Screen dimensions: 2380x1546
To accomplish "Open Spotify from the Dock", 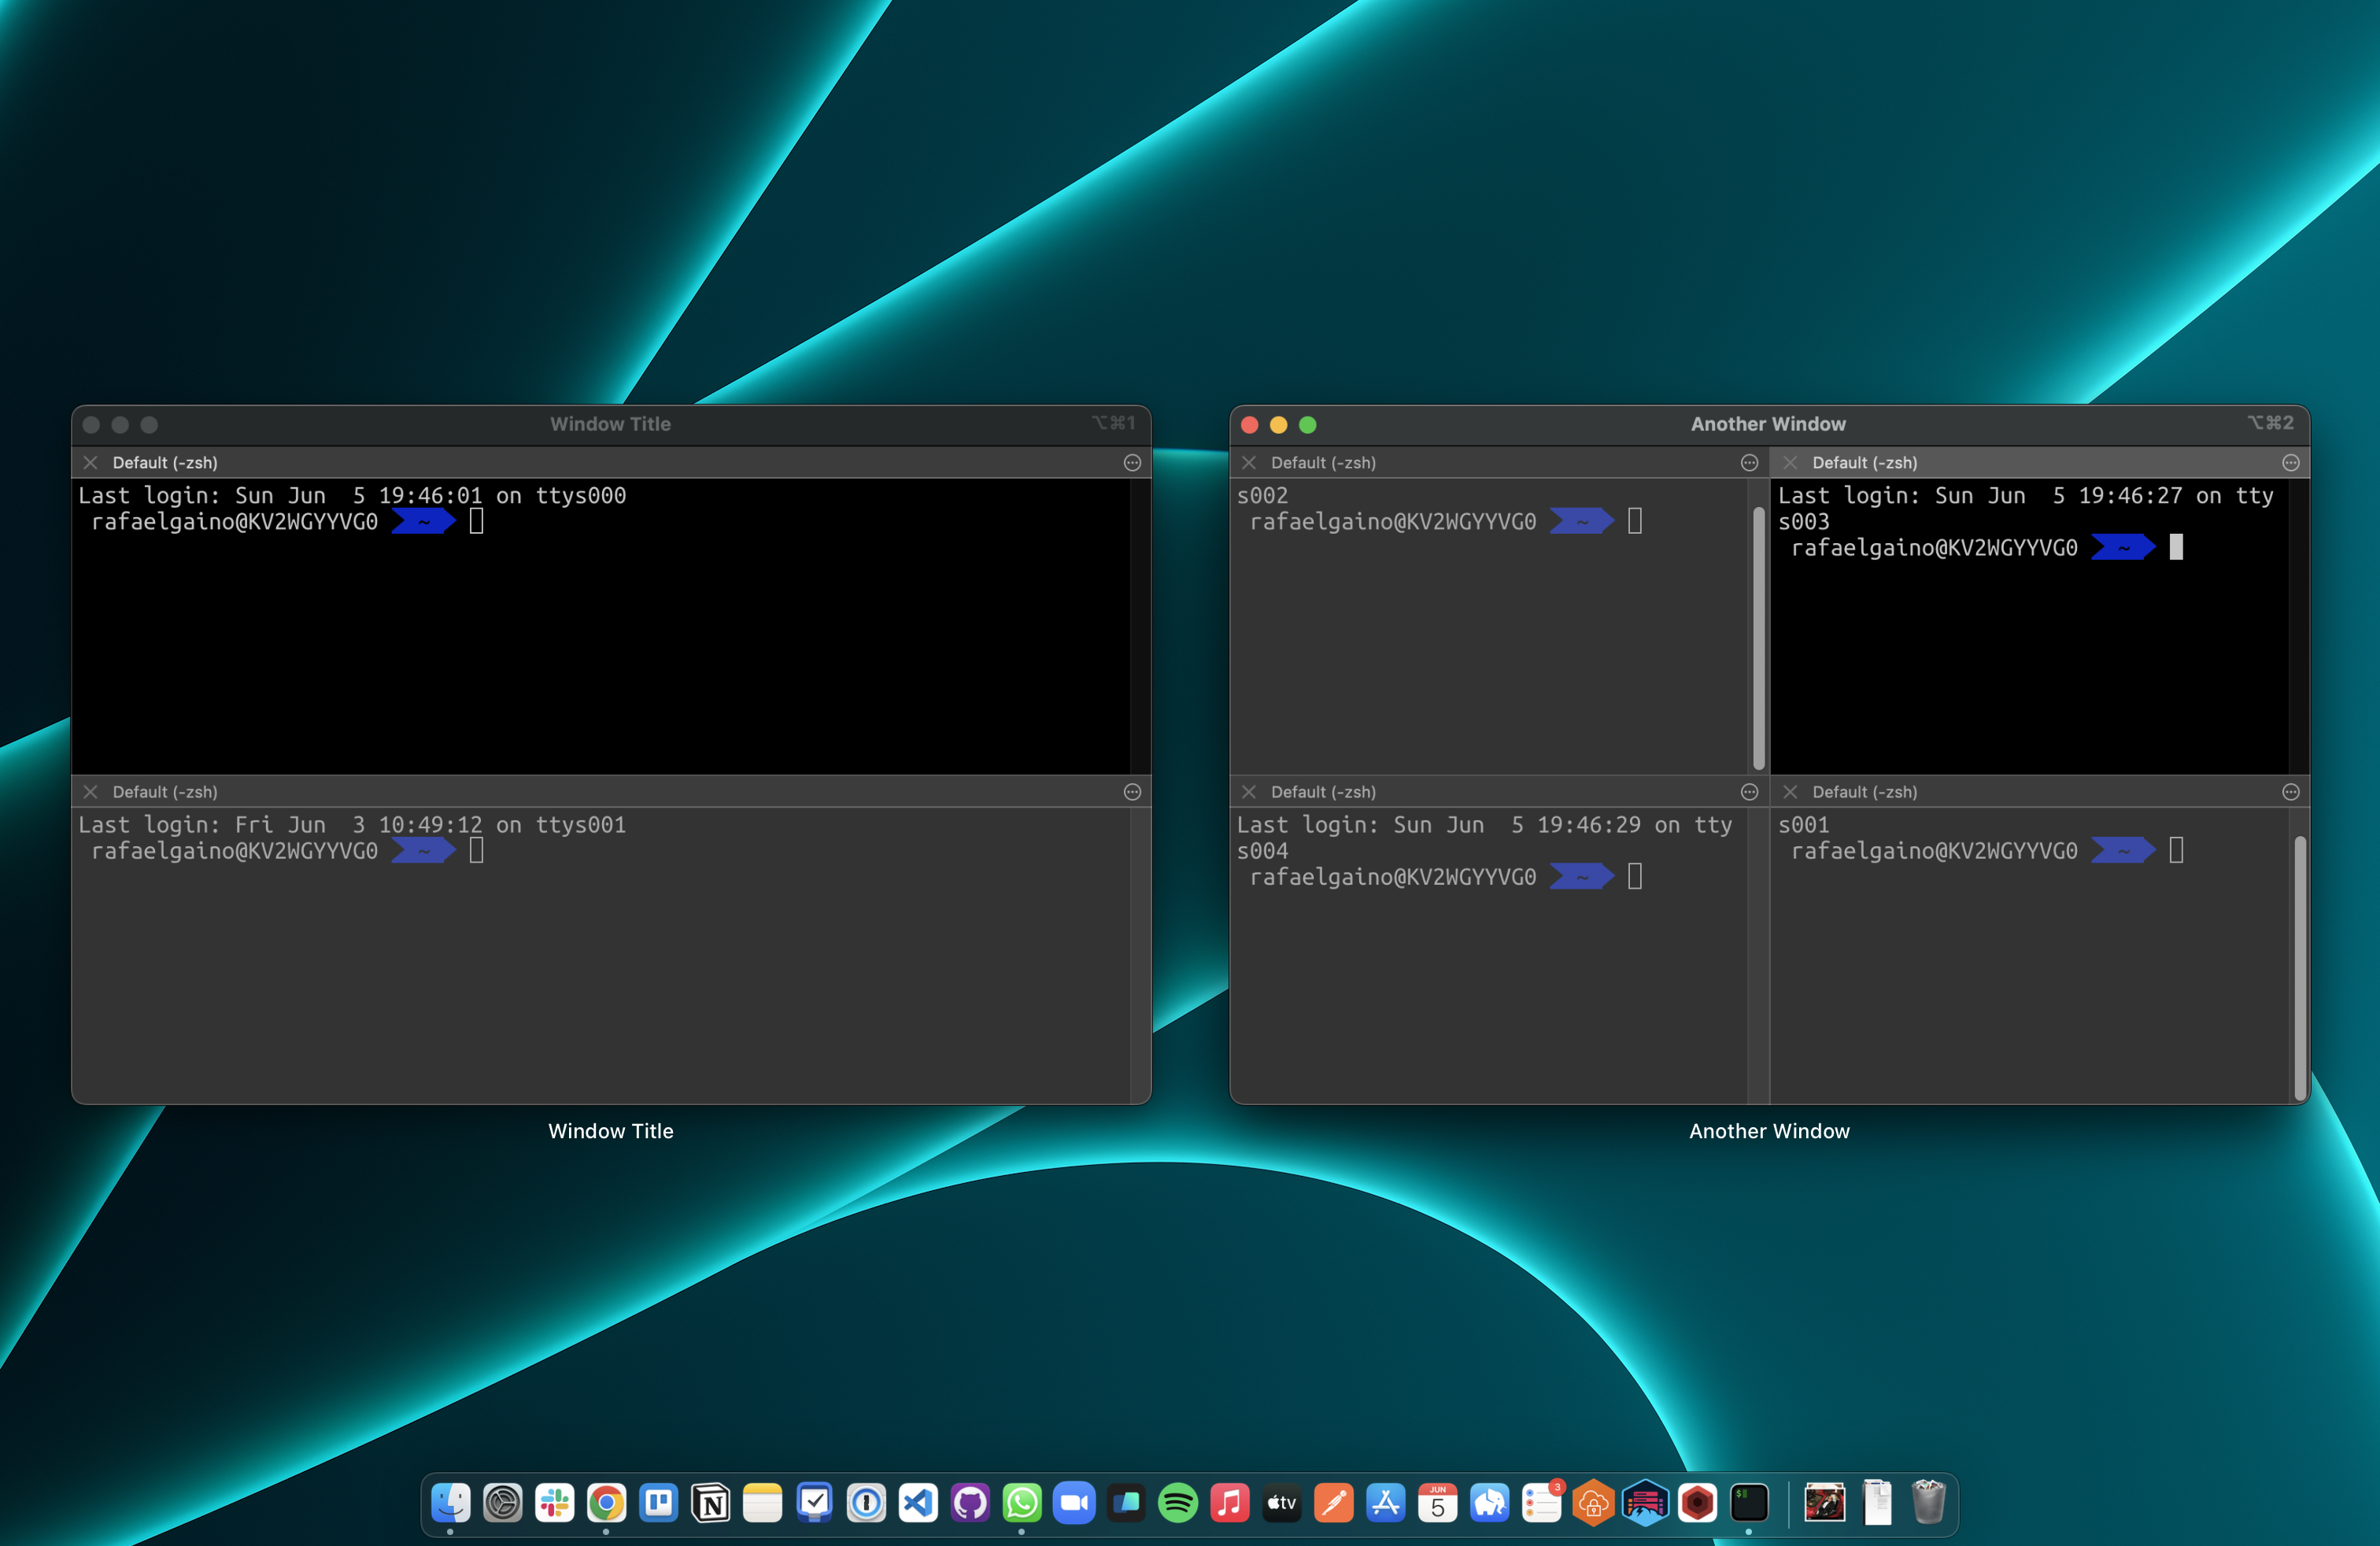I will click(x=1178, y=1502).
